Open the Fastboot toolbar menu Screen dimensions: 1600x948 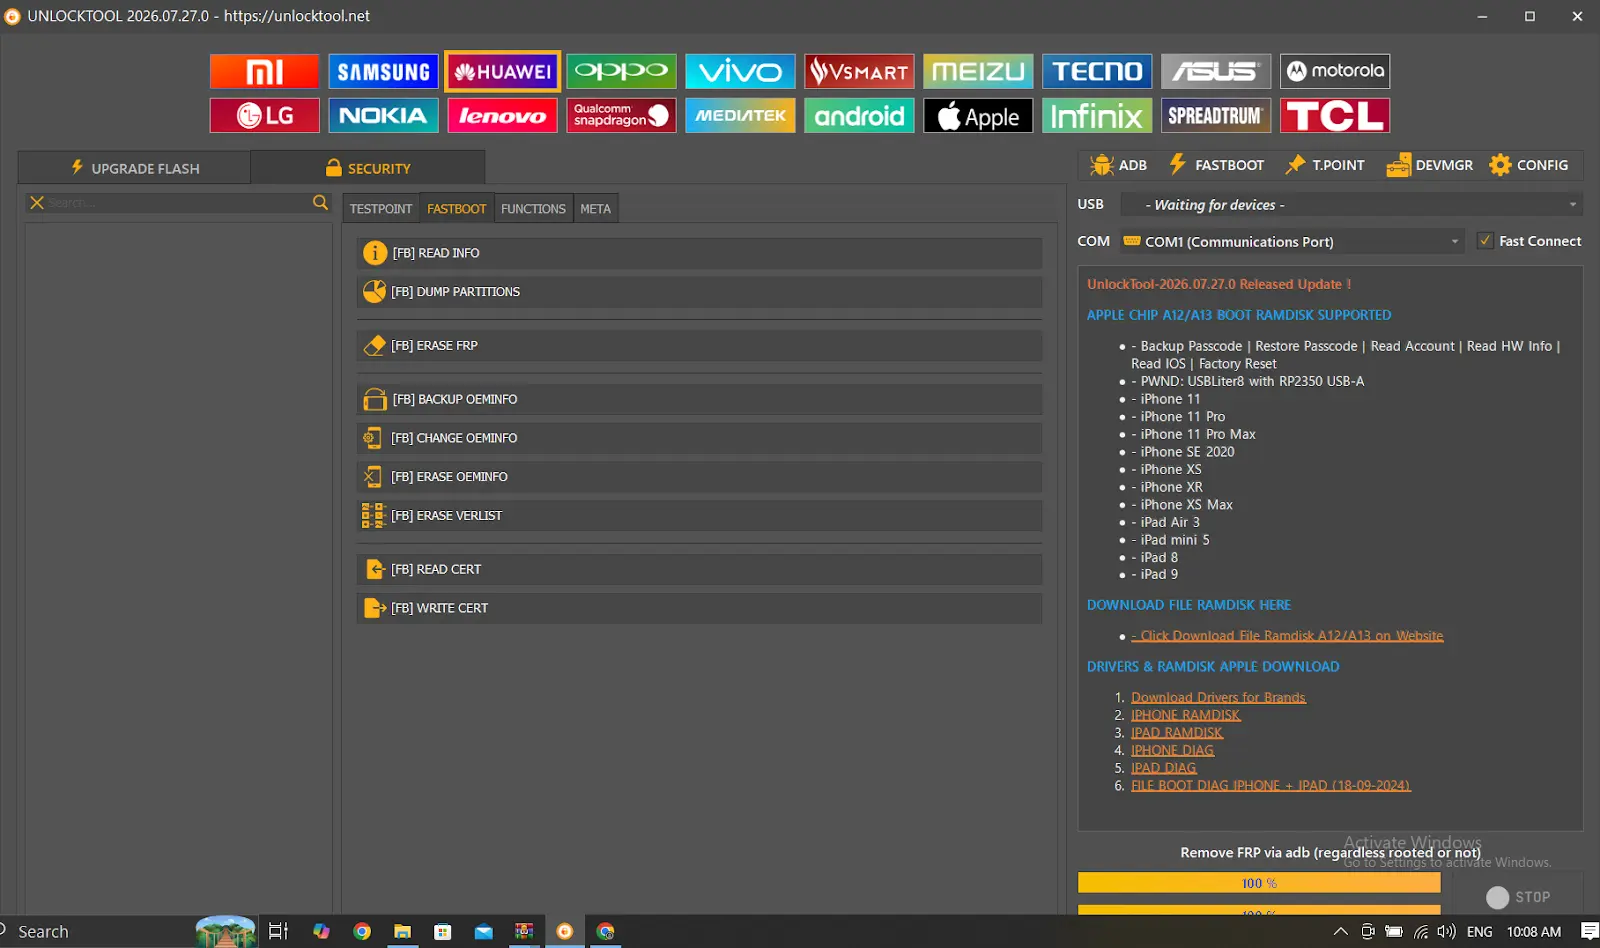coord(1217,165)
